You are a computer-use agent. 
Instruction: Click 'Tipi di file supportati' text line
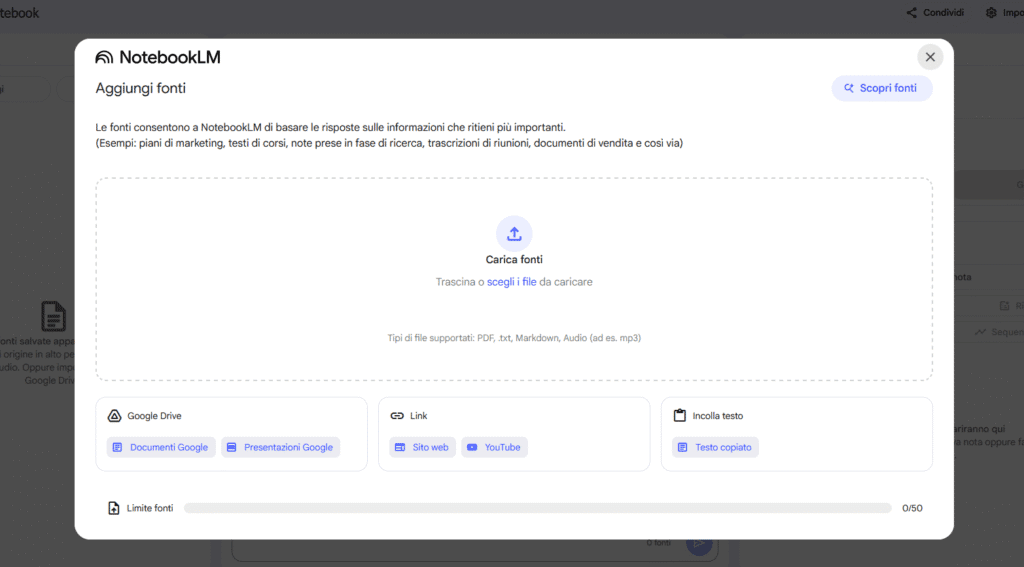pyautogui.click(x=514, y=338)
